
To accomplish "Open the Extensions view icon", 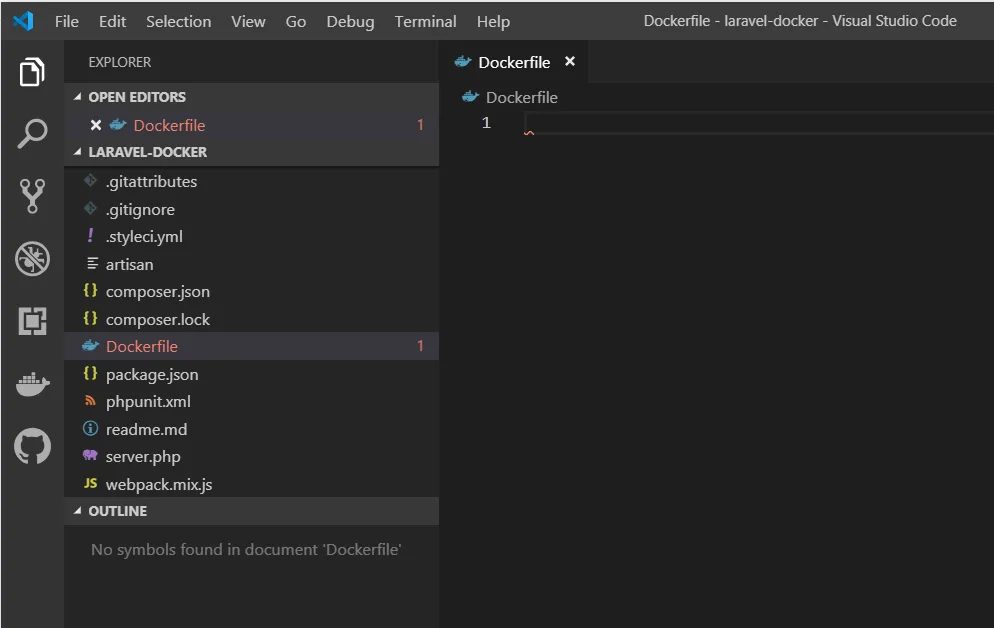I will 32,321.
